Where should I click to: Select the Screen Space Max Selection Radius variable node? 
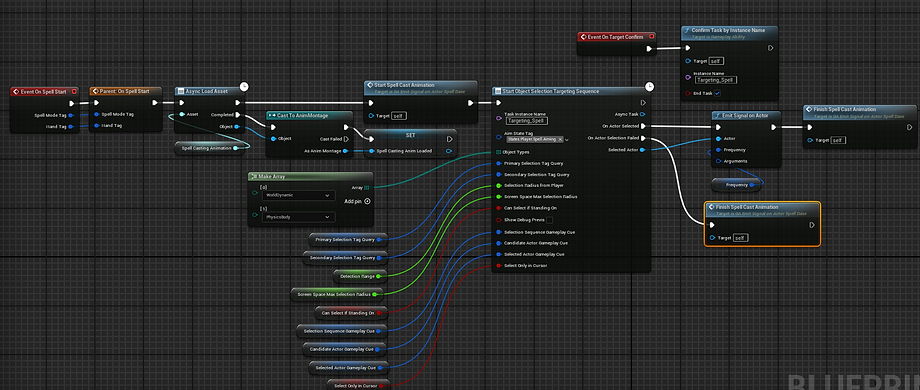tap(337, 294)
